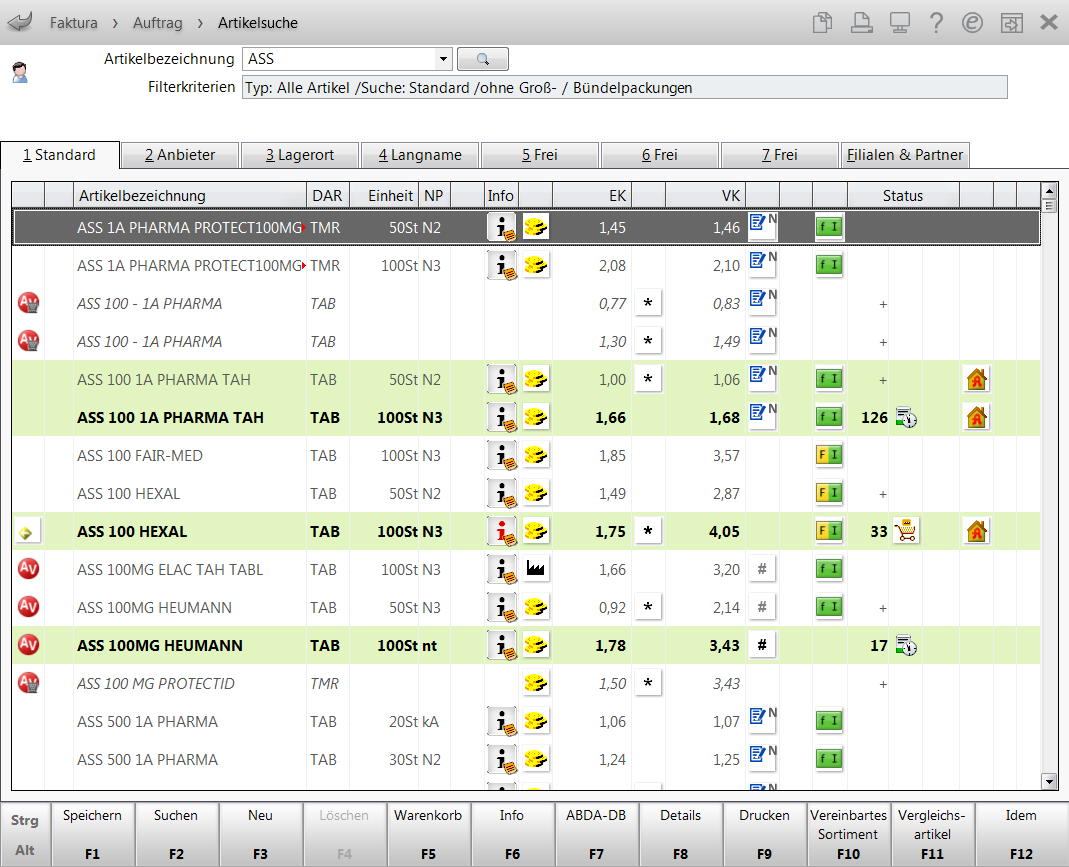Click house icon in bold ASS 100 HEXAL row
Image resolution: width=1069 pixels, height=867 pixels.
976,531
